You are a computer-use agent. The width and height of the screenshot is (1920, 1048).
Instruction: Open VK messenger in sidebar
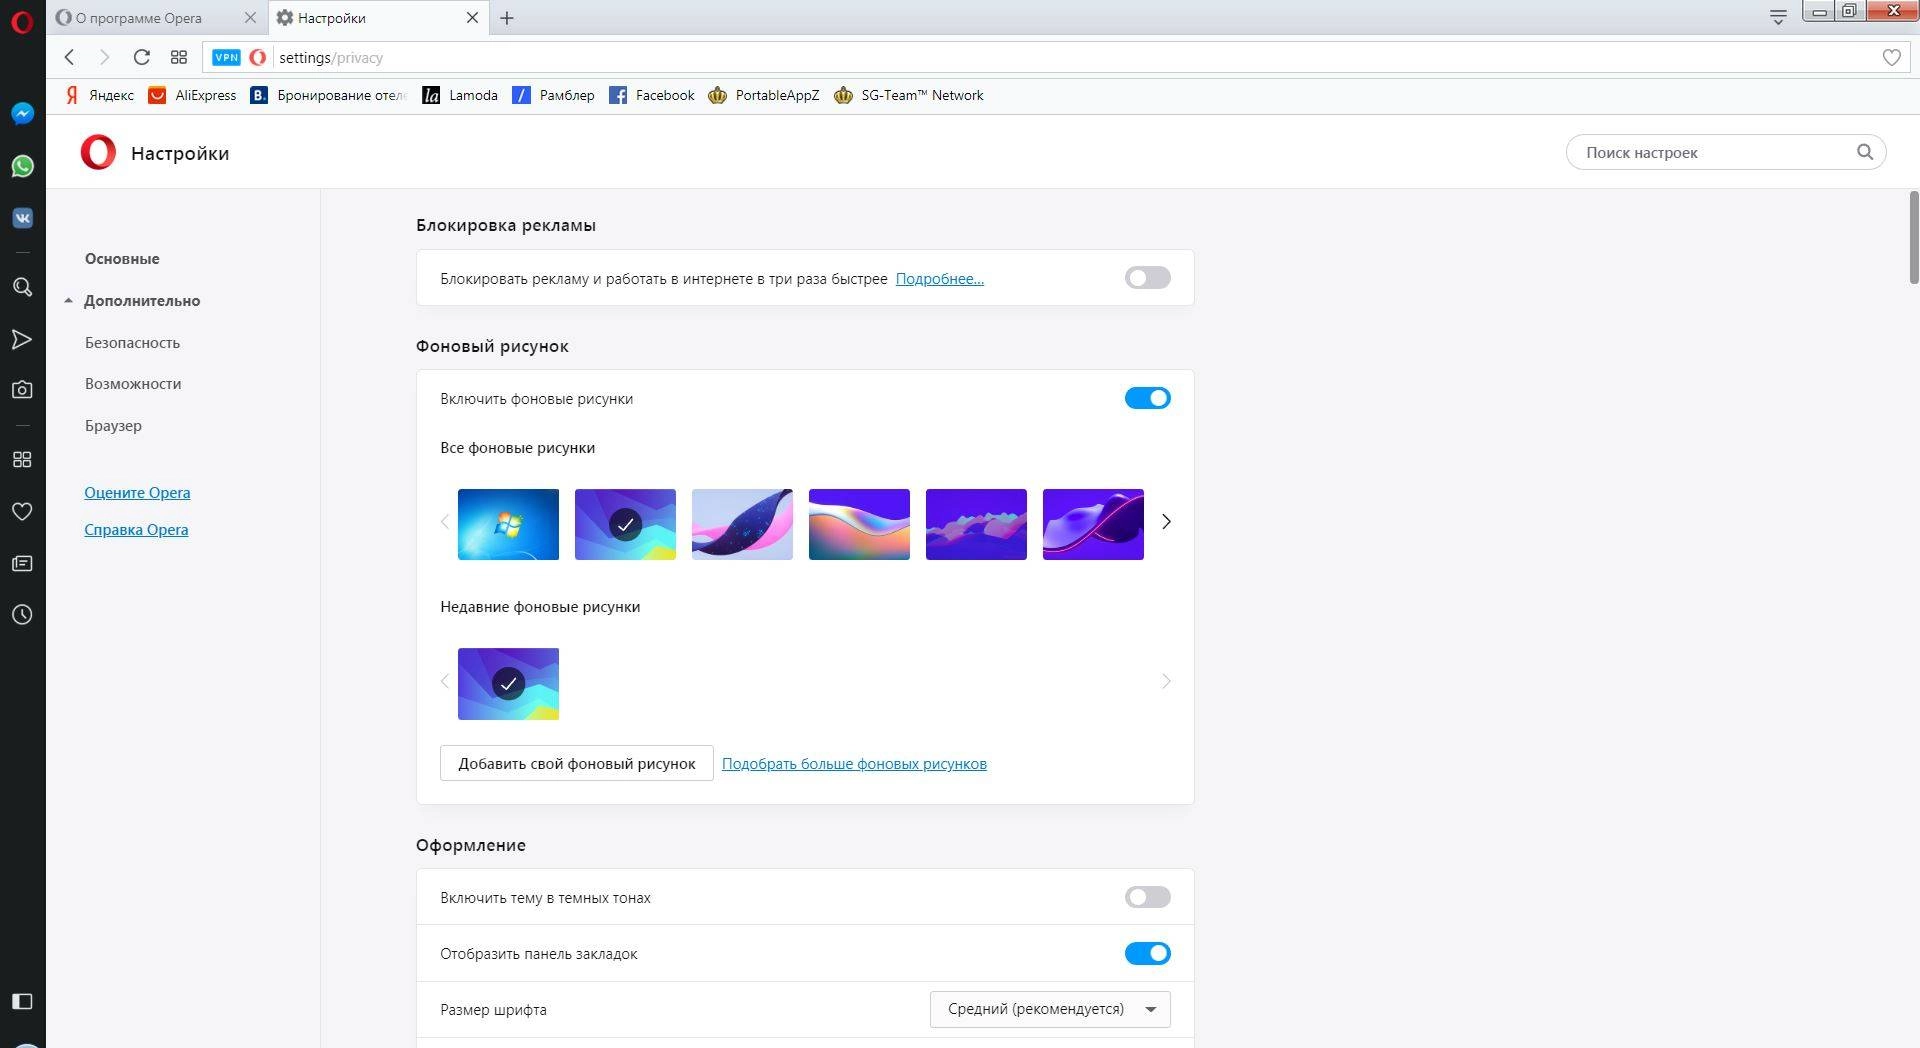[22, 218]
